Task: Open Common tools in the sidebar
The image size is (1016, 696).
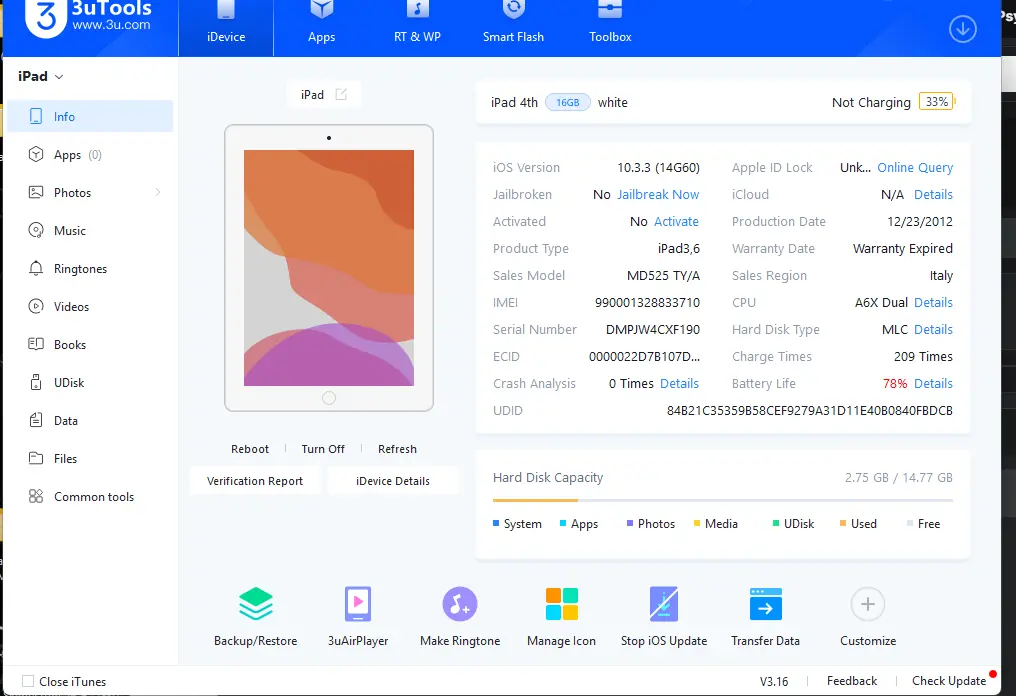Action: coord(90,497)
